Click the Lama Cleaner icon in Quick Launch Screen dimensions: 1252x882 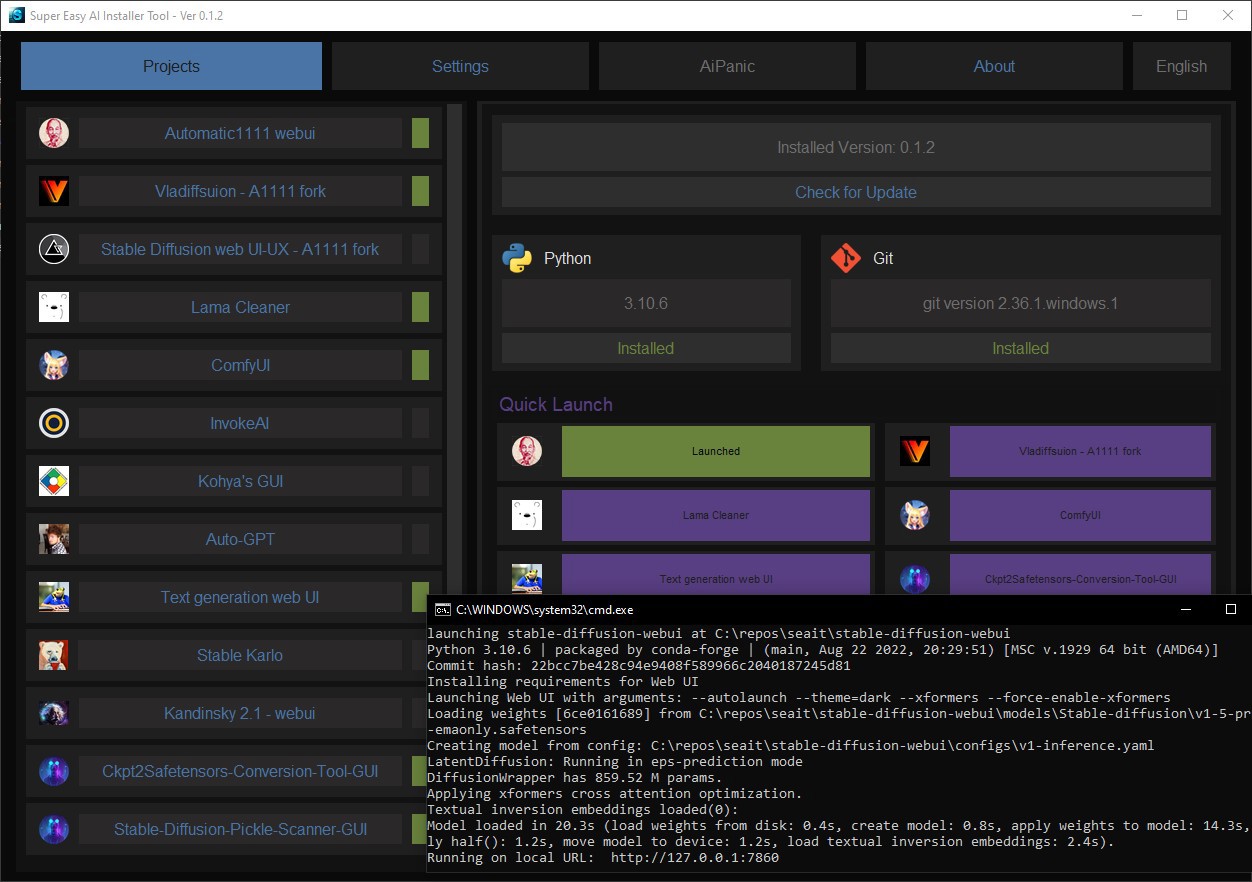tap(527, 515)
